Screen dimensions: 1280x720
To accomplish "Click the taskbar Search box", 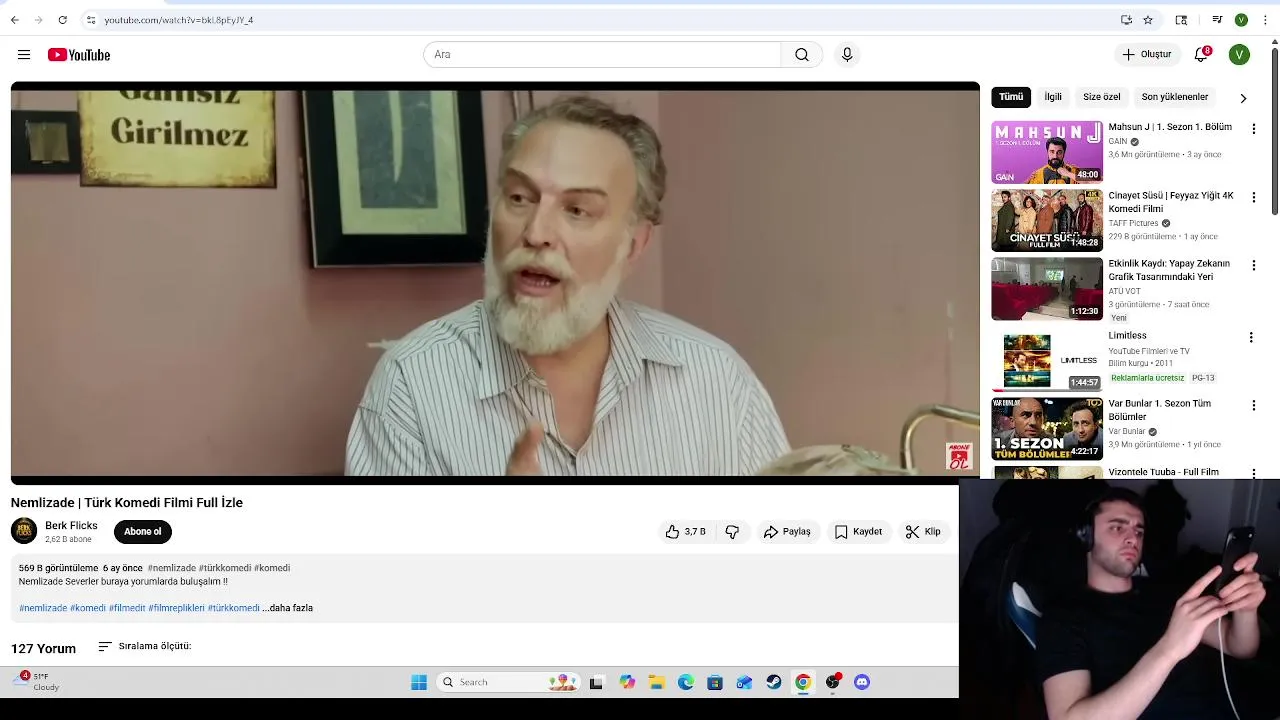I will pos(510,682).
